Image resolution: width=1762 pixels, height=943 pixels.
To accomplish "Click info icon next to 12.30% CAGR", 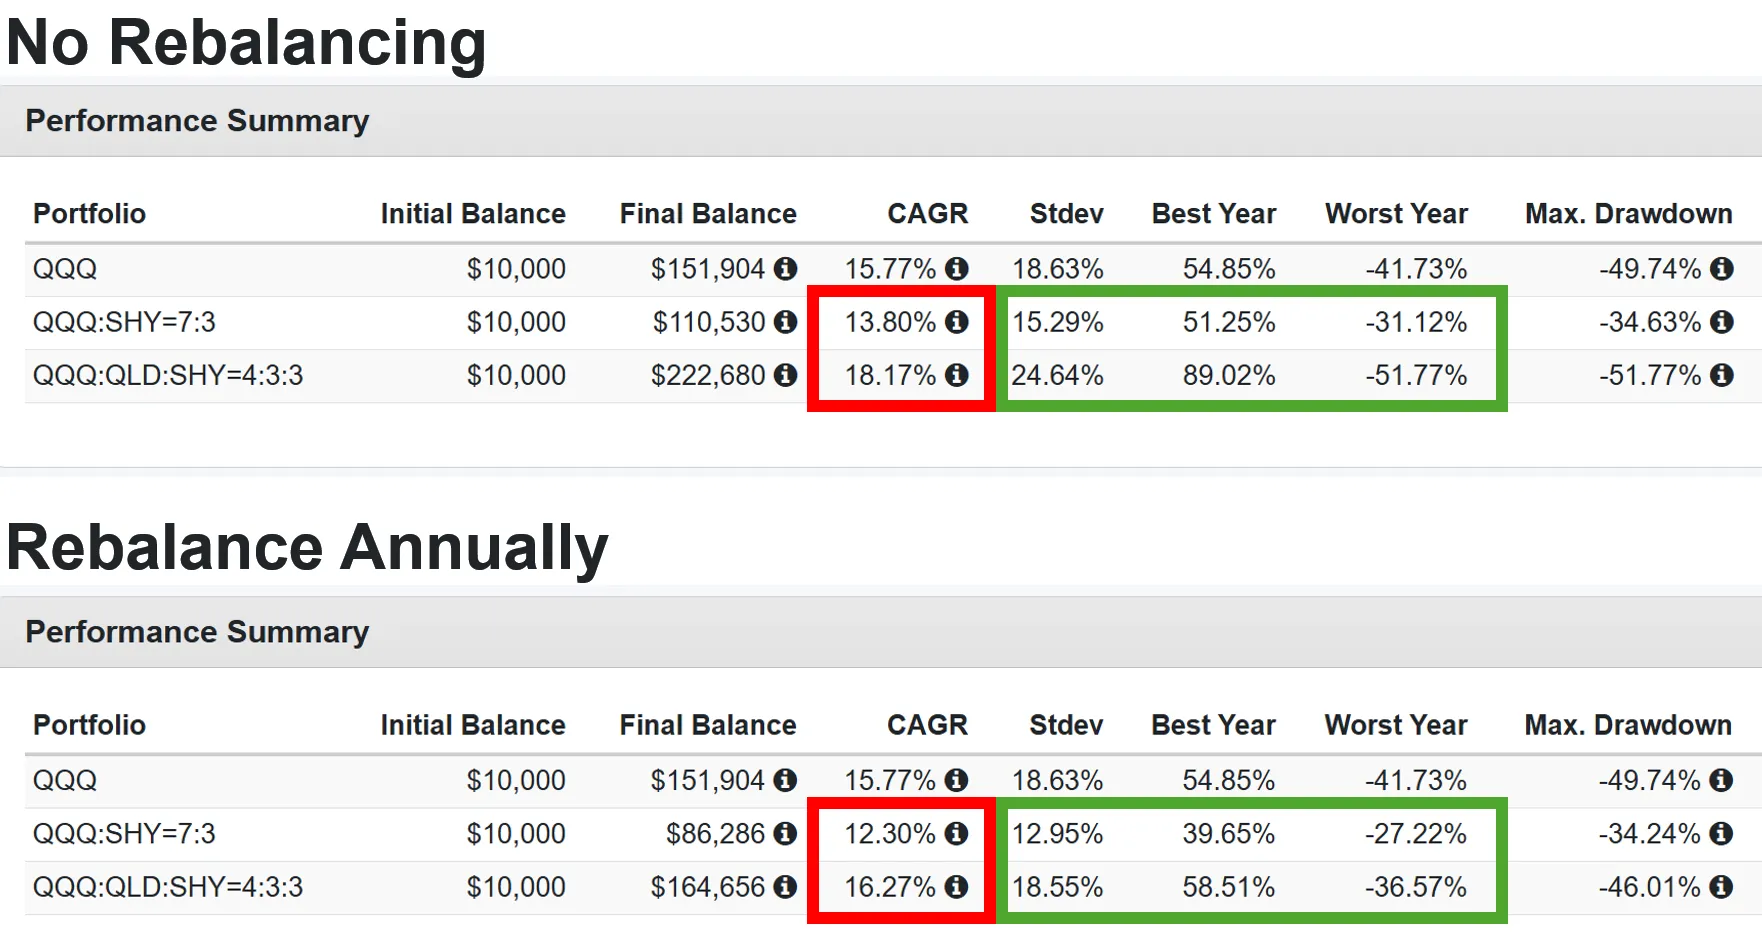I will tap(957, 832).
